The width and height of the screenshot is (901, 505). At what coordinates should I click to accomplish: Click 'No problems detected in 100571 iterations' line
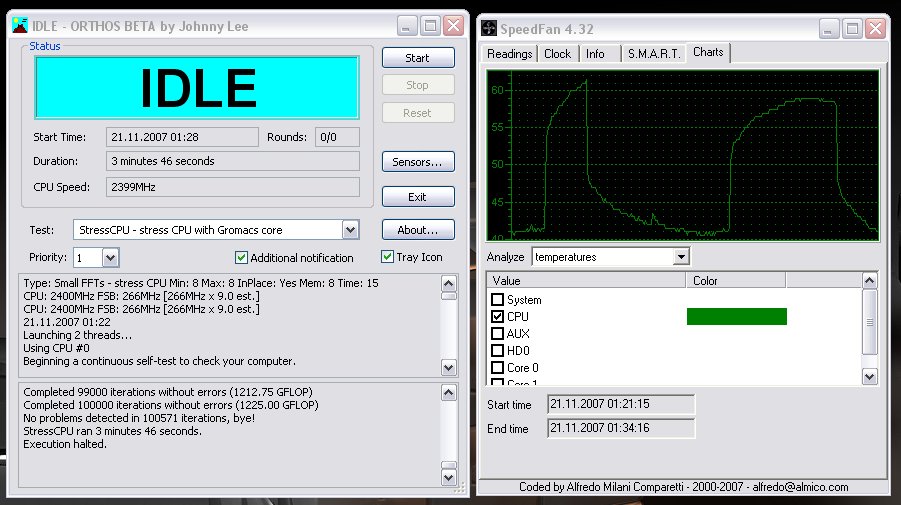(139, 418)
